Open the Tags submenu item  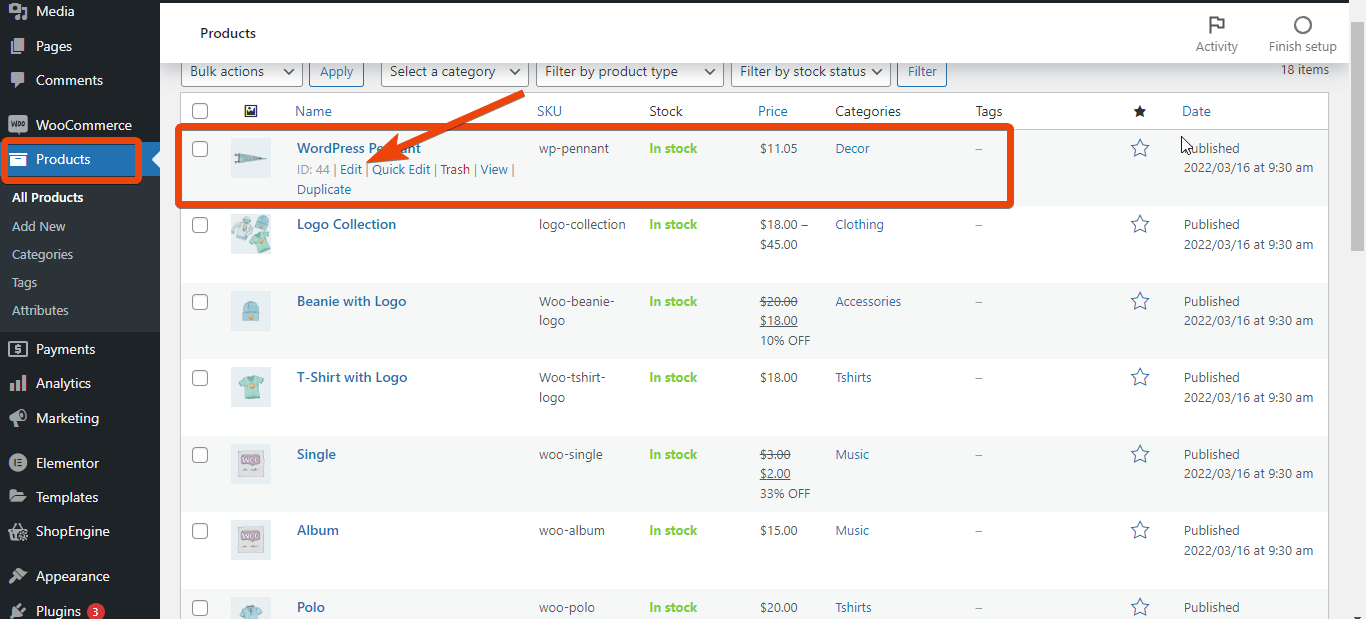coord(24,282)
